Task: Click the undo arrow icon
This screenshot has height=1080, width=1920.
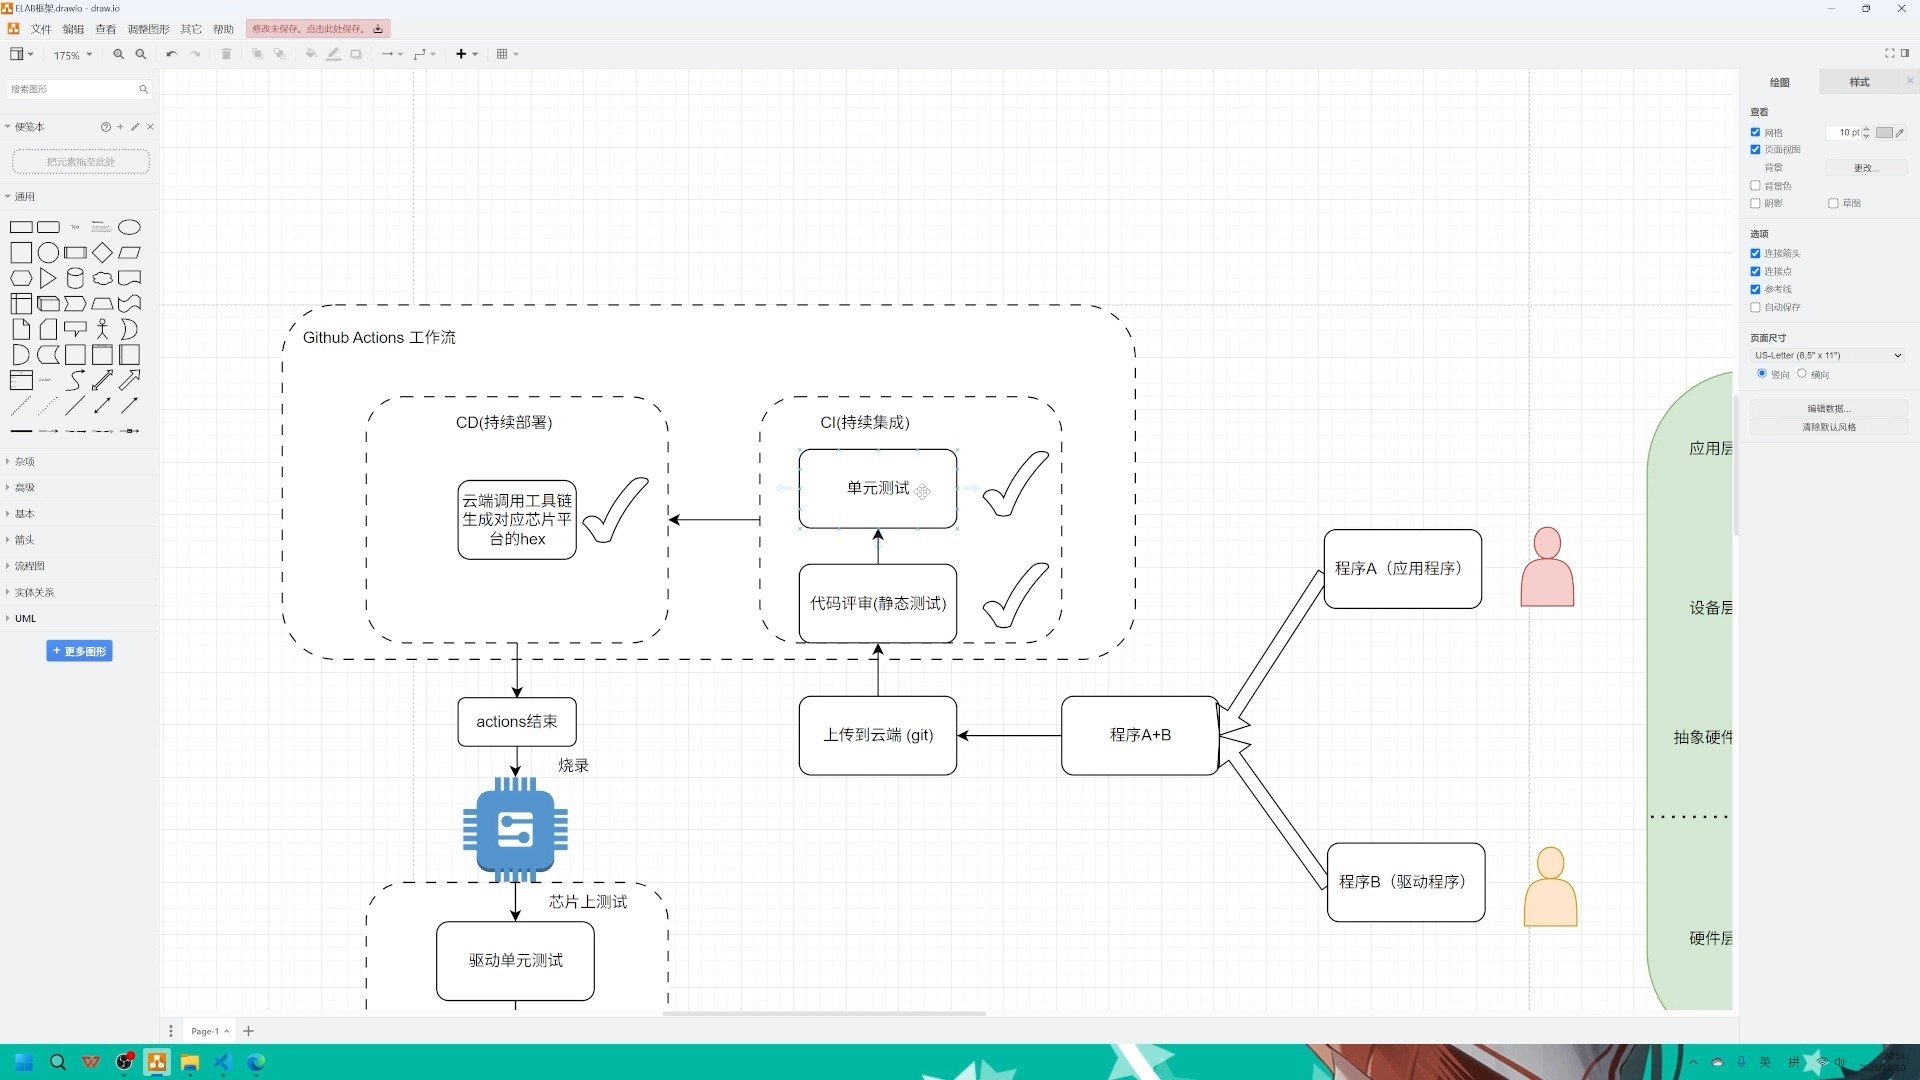Action: 171,54
